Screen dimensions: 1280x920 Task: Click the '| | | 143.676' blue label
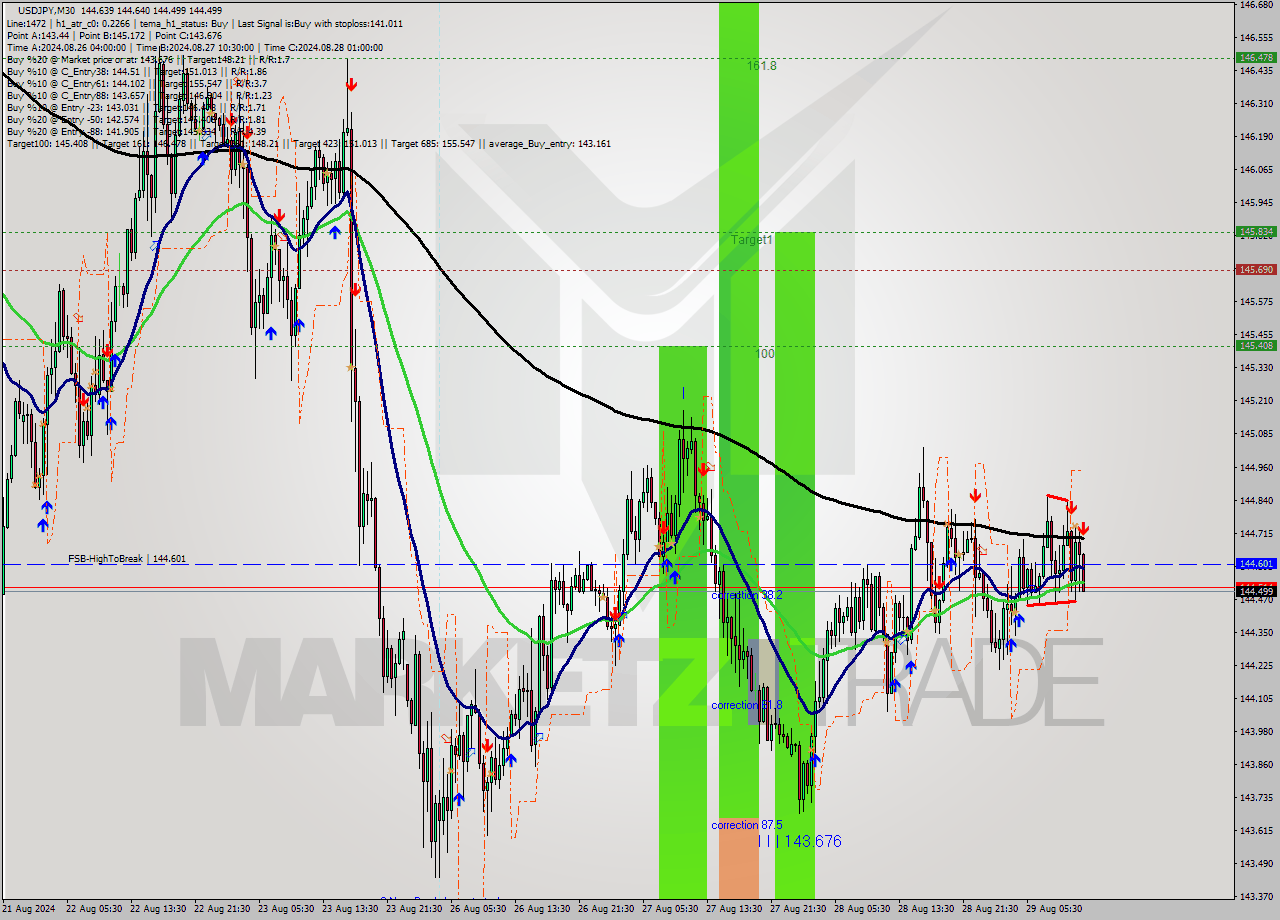point(799,842)
